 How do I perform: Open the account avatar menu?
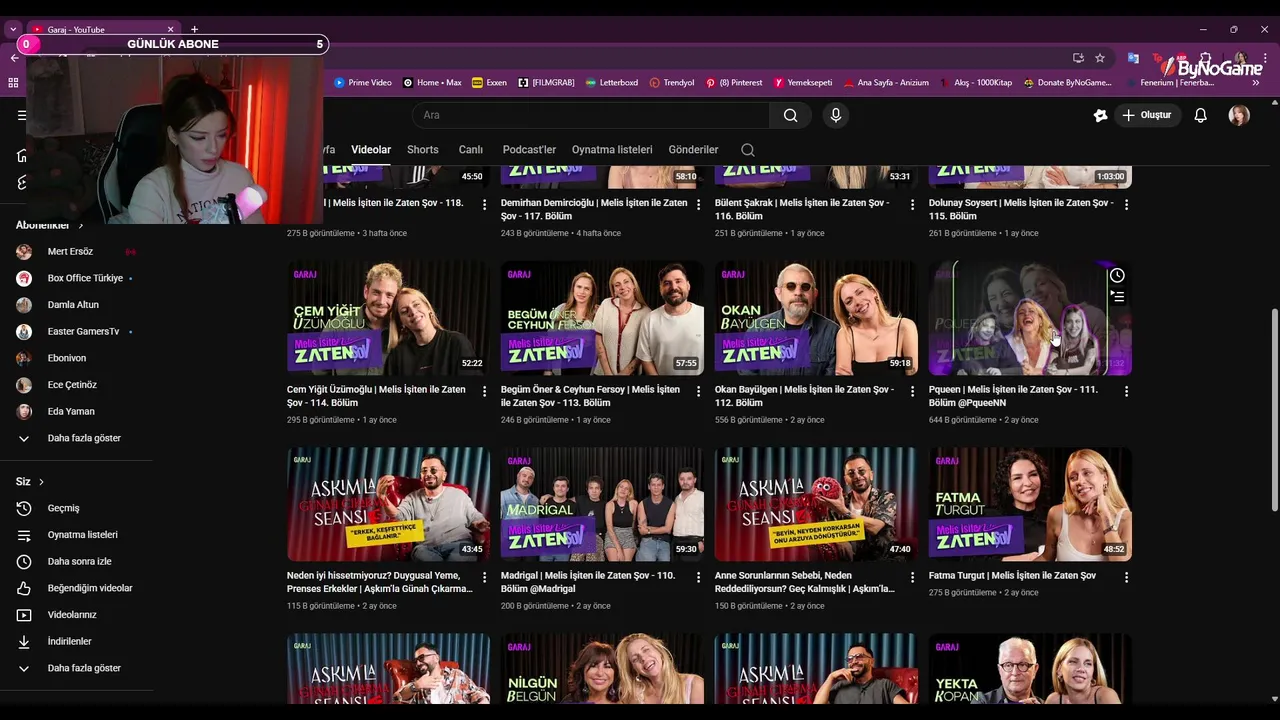1239,115
